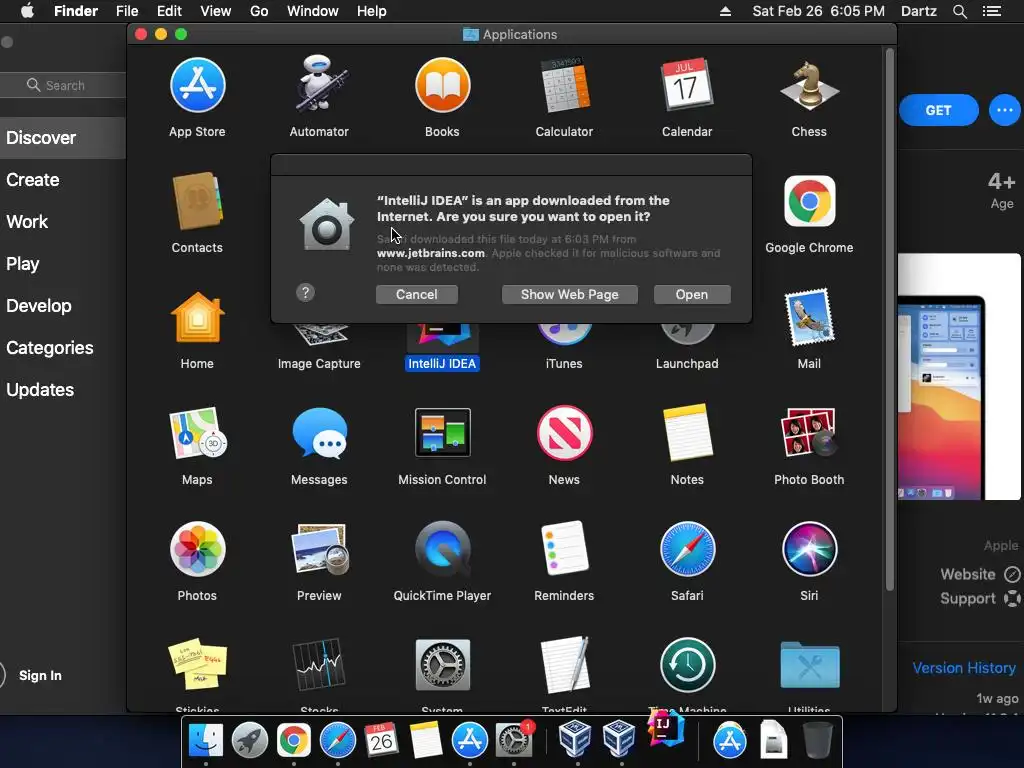Open the File menu

(x=127, y=11)
